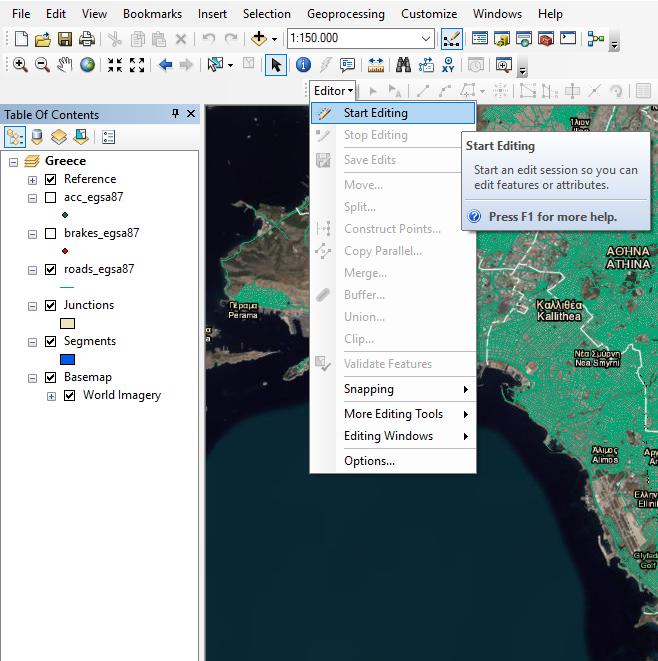Image resolution: width=658 pixels, height=661 pixels.
Task: Expand the Reference layer group
Action: coord(32,180)
